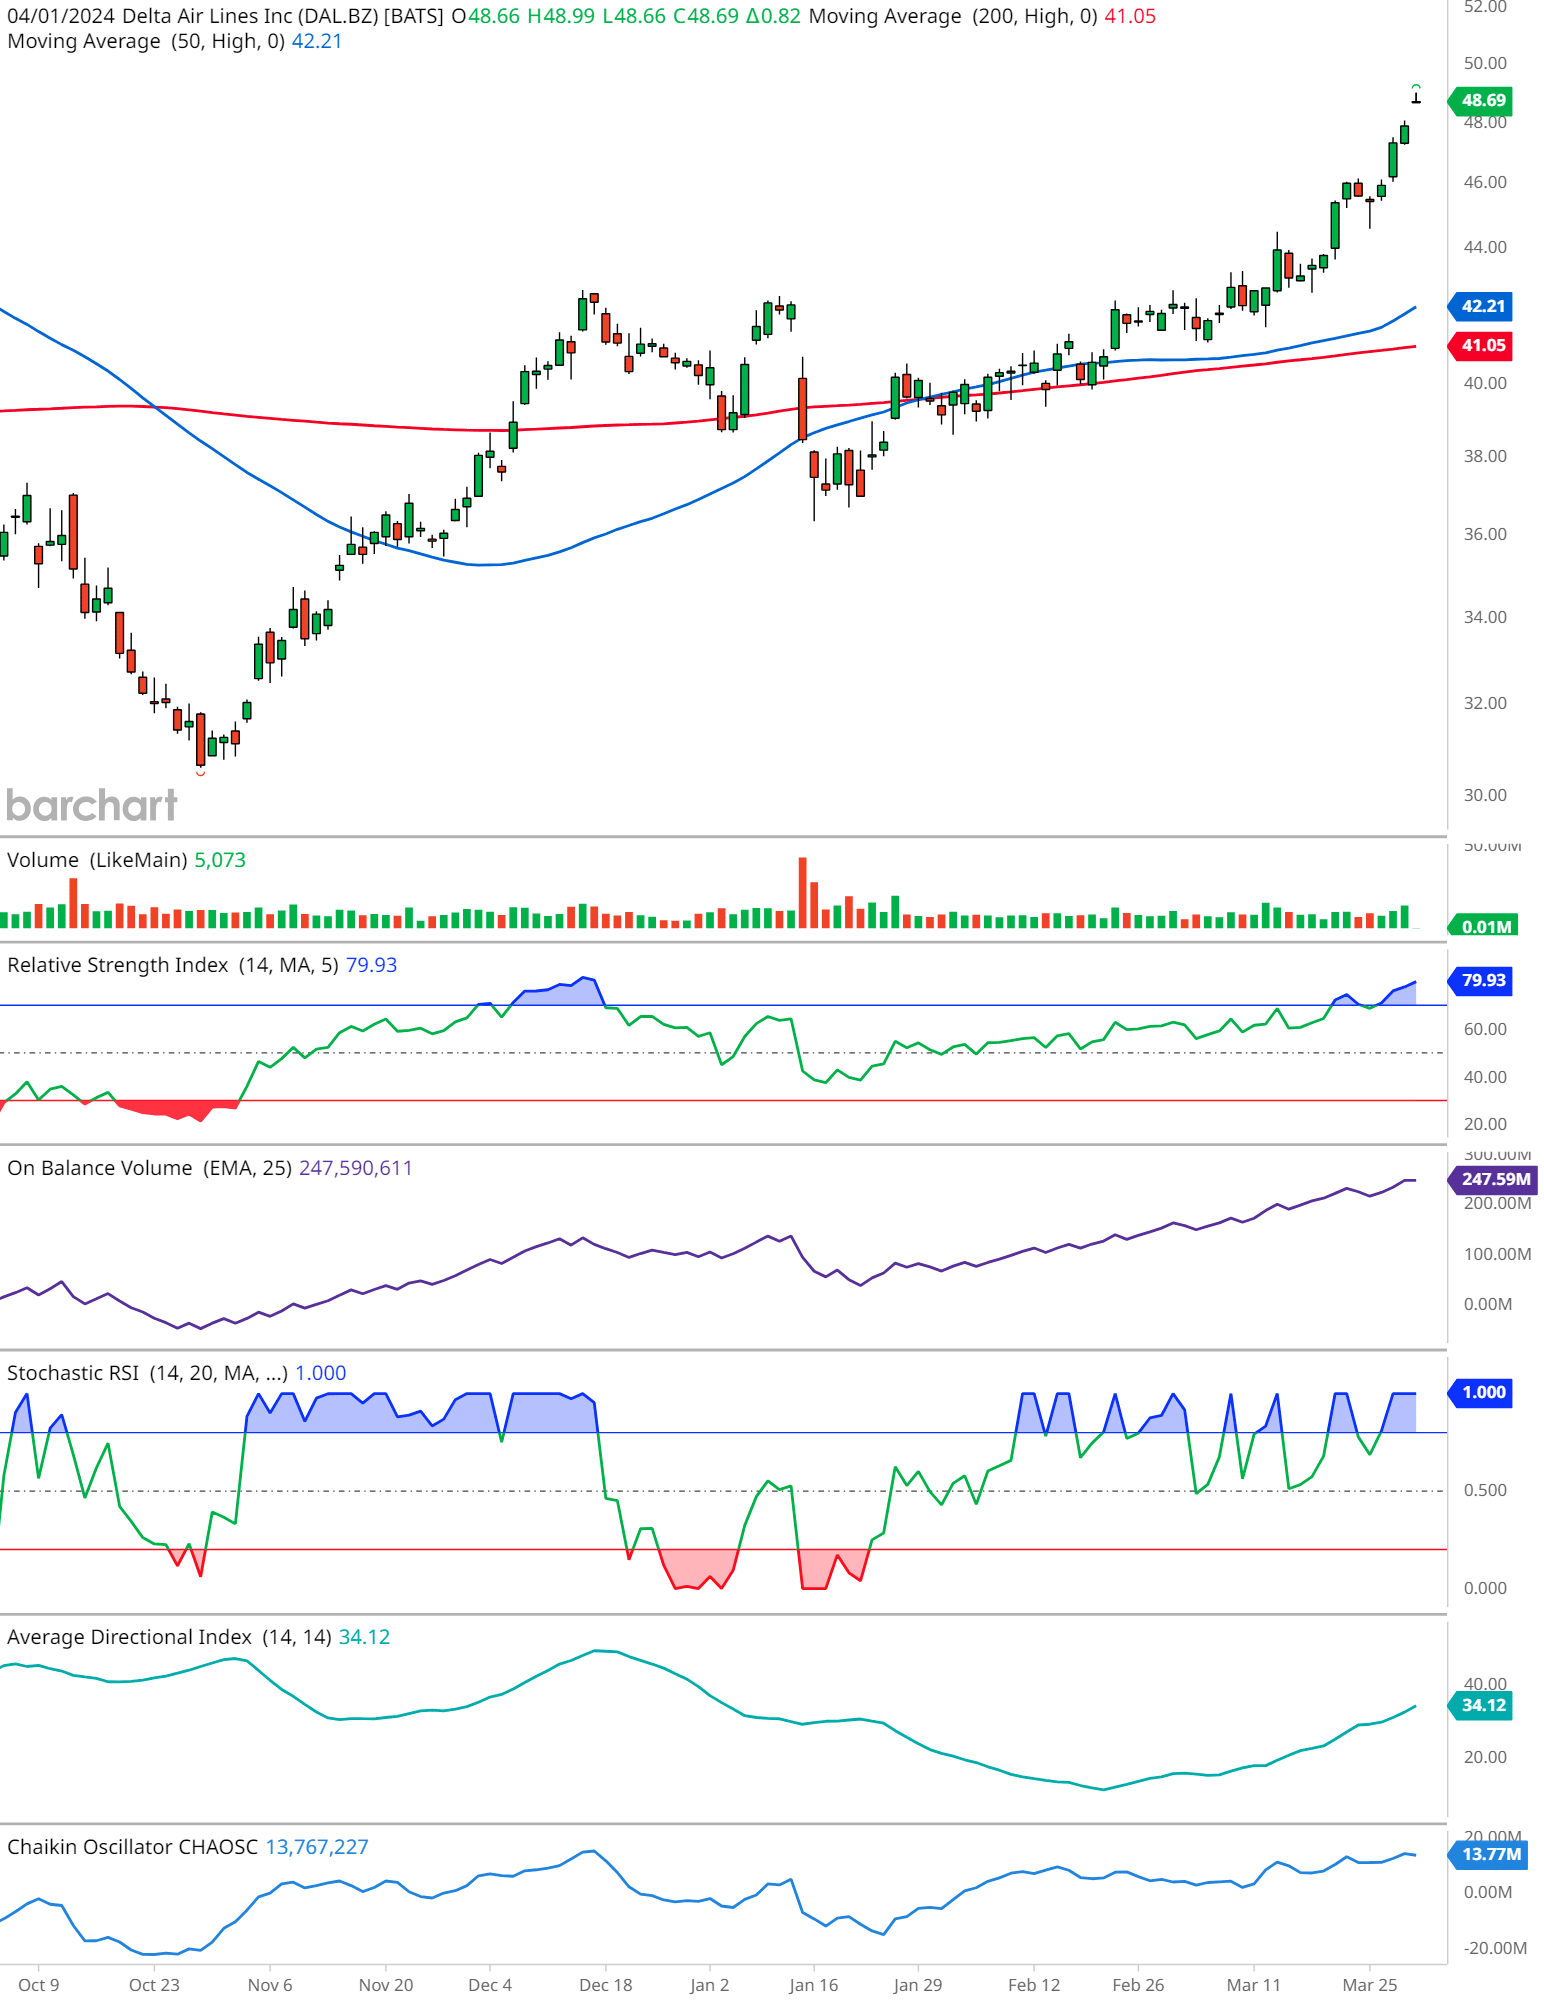The height and width of the screenshot is (2003, 1544).
Task: Click the 36.00 price axis label
Action: pyautogui.click(x=1485, y=534)
